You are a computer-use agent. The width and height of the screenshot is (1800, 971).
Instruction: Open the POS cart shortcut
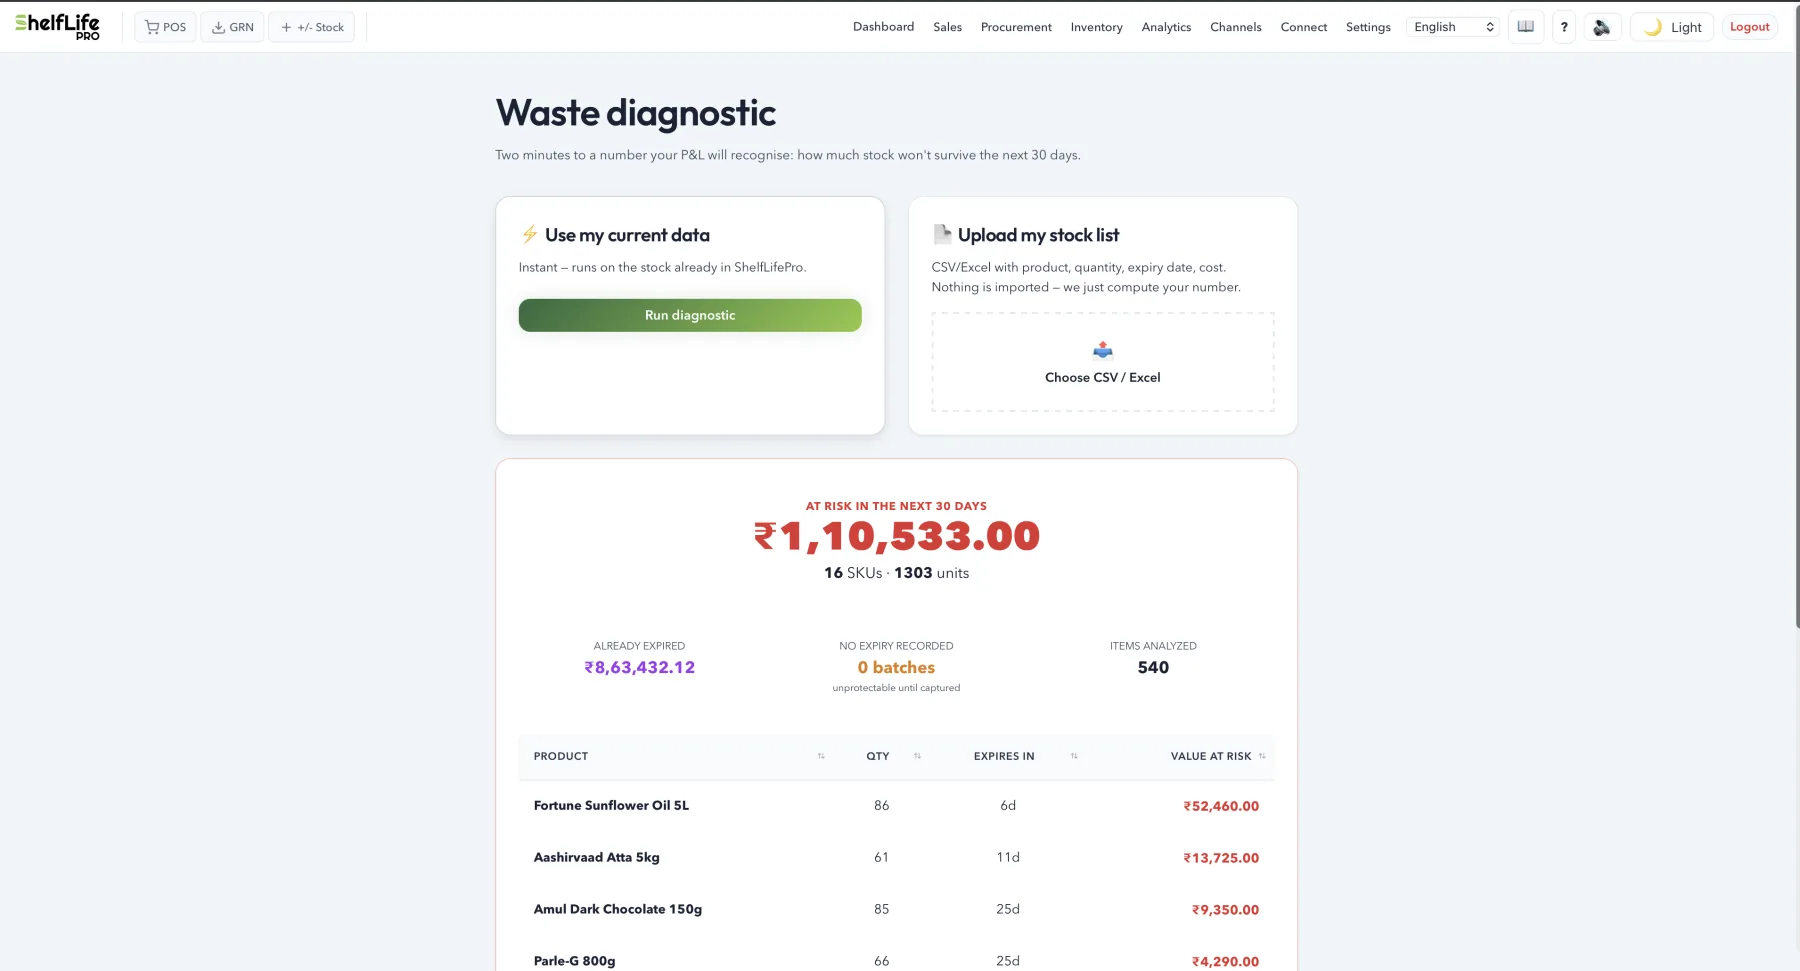point(165,27)
